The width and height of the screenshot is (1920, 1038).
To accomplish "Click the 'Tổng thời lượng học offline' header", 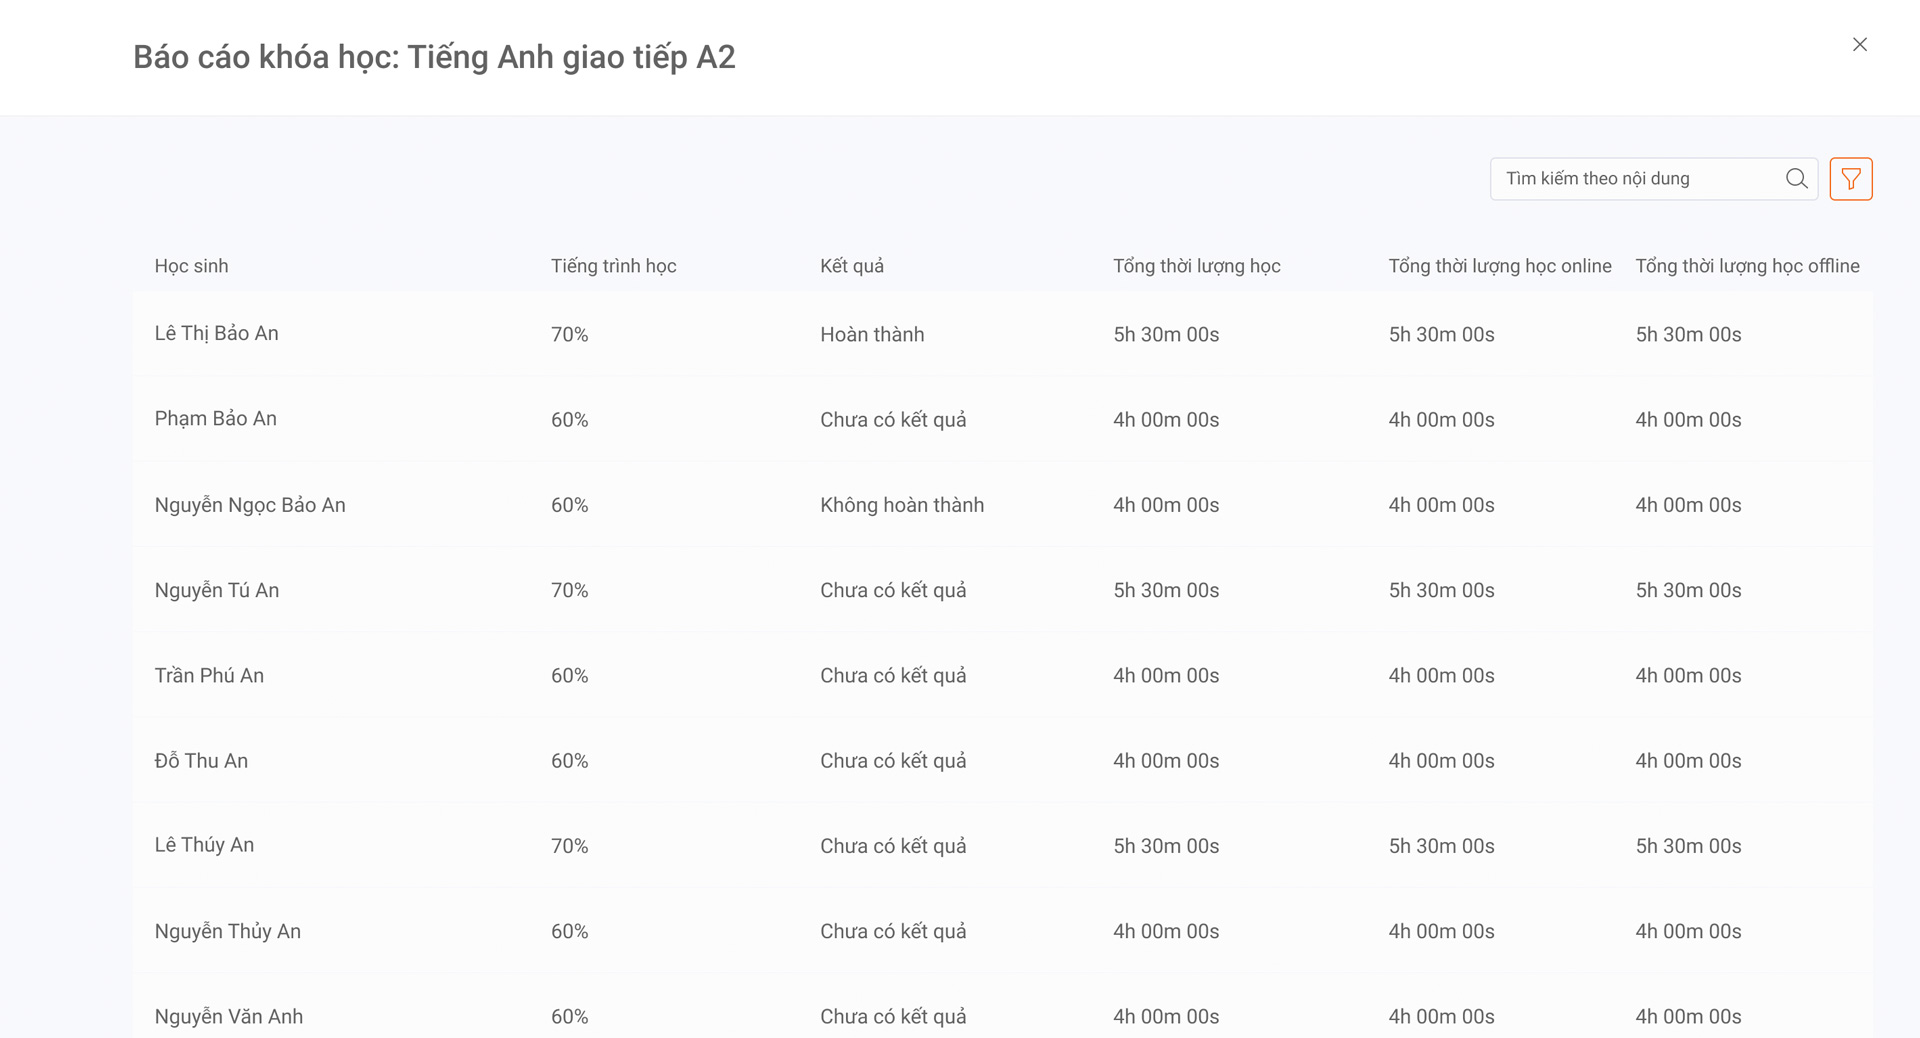I will point(1747,266).
